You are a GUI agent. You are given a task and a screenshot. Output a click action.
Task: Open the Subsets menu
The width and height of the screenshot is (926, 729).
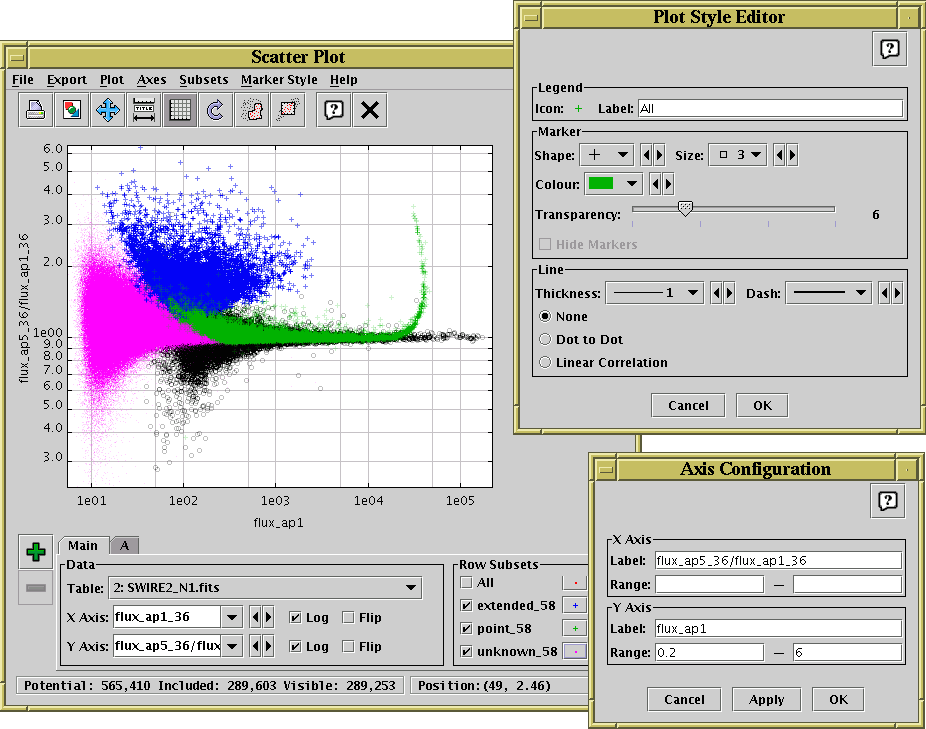click(204, 80)
